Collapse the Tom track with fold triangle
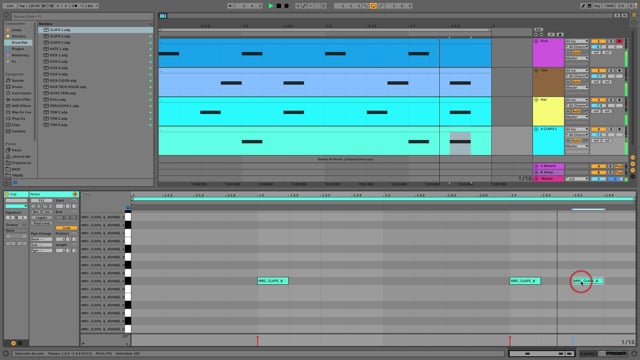Viewport: 640px width, 360px height. pos(536,71)
